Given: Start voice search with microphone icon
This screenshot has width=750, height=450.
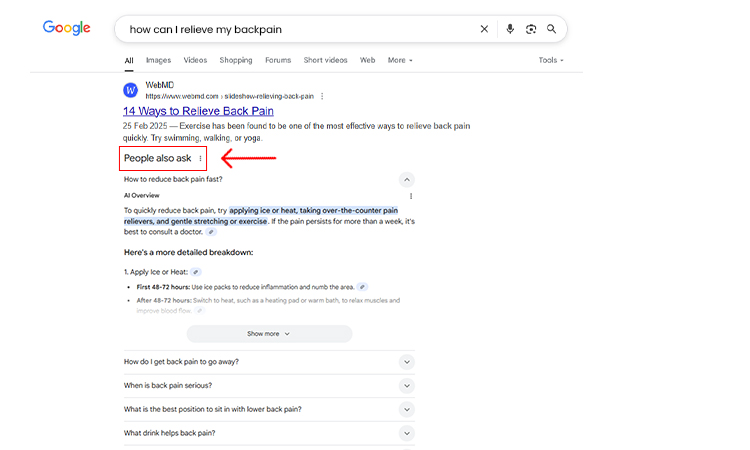Looking at the screenshot, I should coord(510,29).
